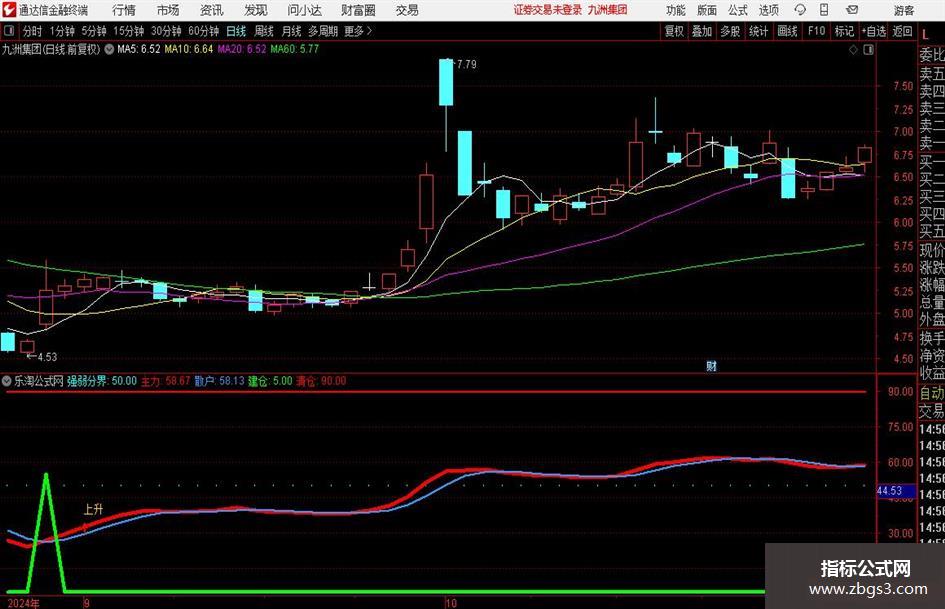Open the 资讯 menu
Image resolution: width=945 pixels, height=609 pixels.
point(212,10)
